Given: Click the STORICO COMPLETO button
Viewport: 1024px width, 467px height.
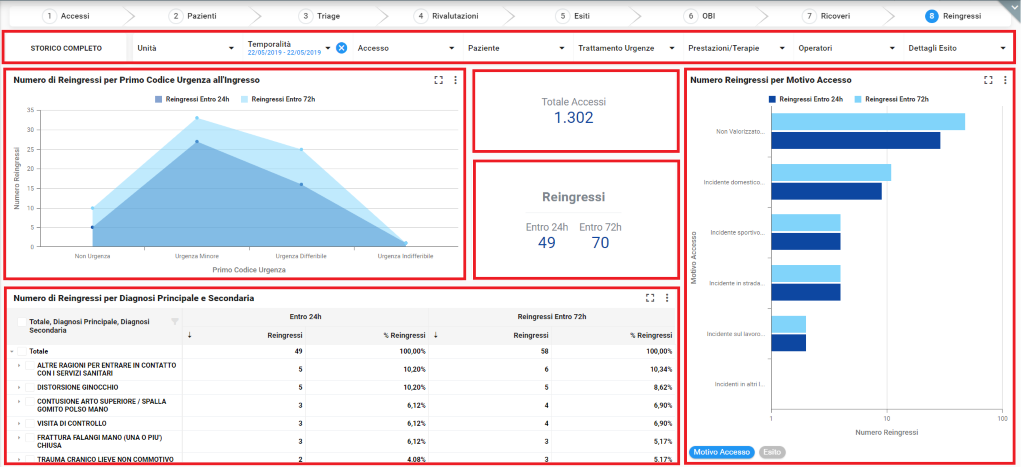Looking at the screenshot, I should (x=66, y=48).
